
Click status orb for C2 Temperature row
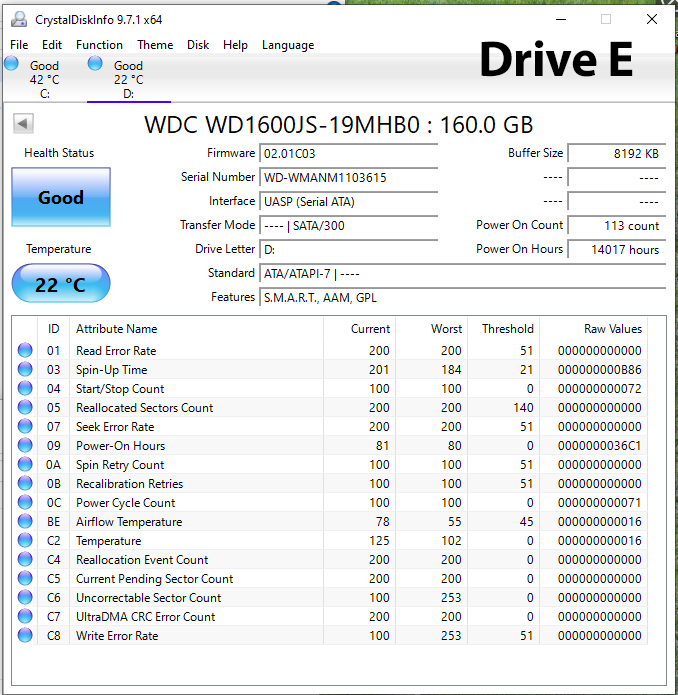point(25,540)
